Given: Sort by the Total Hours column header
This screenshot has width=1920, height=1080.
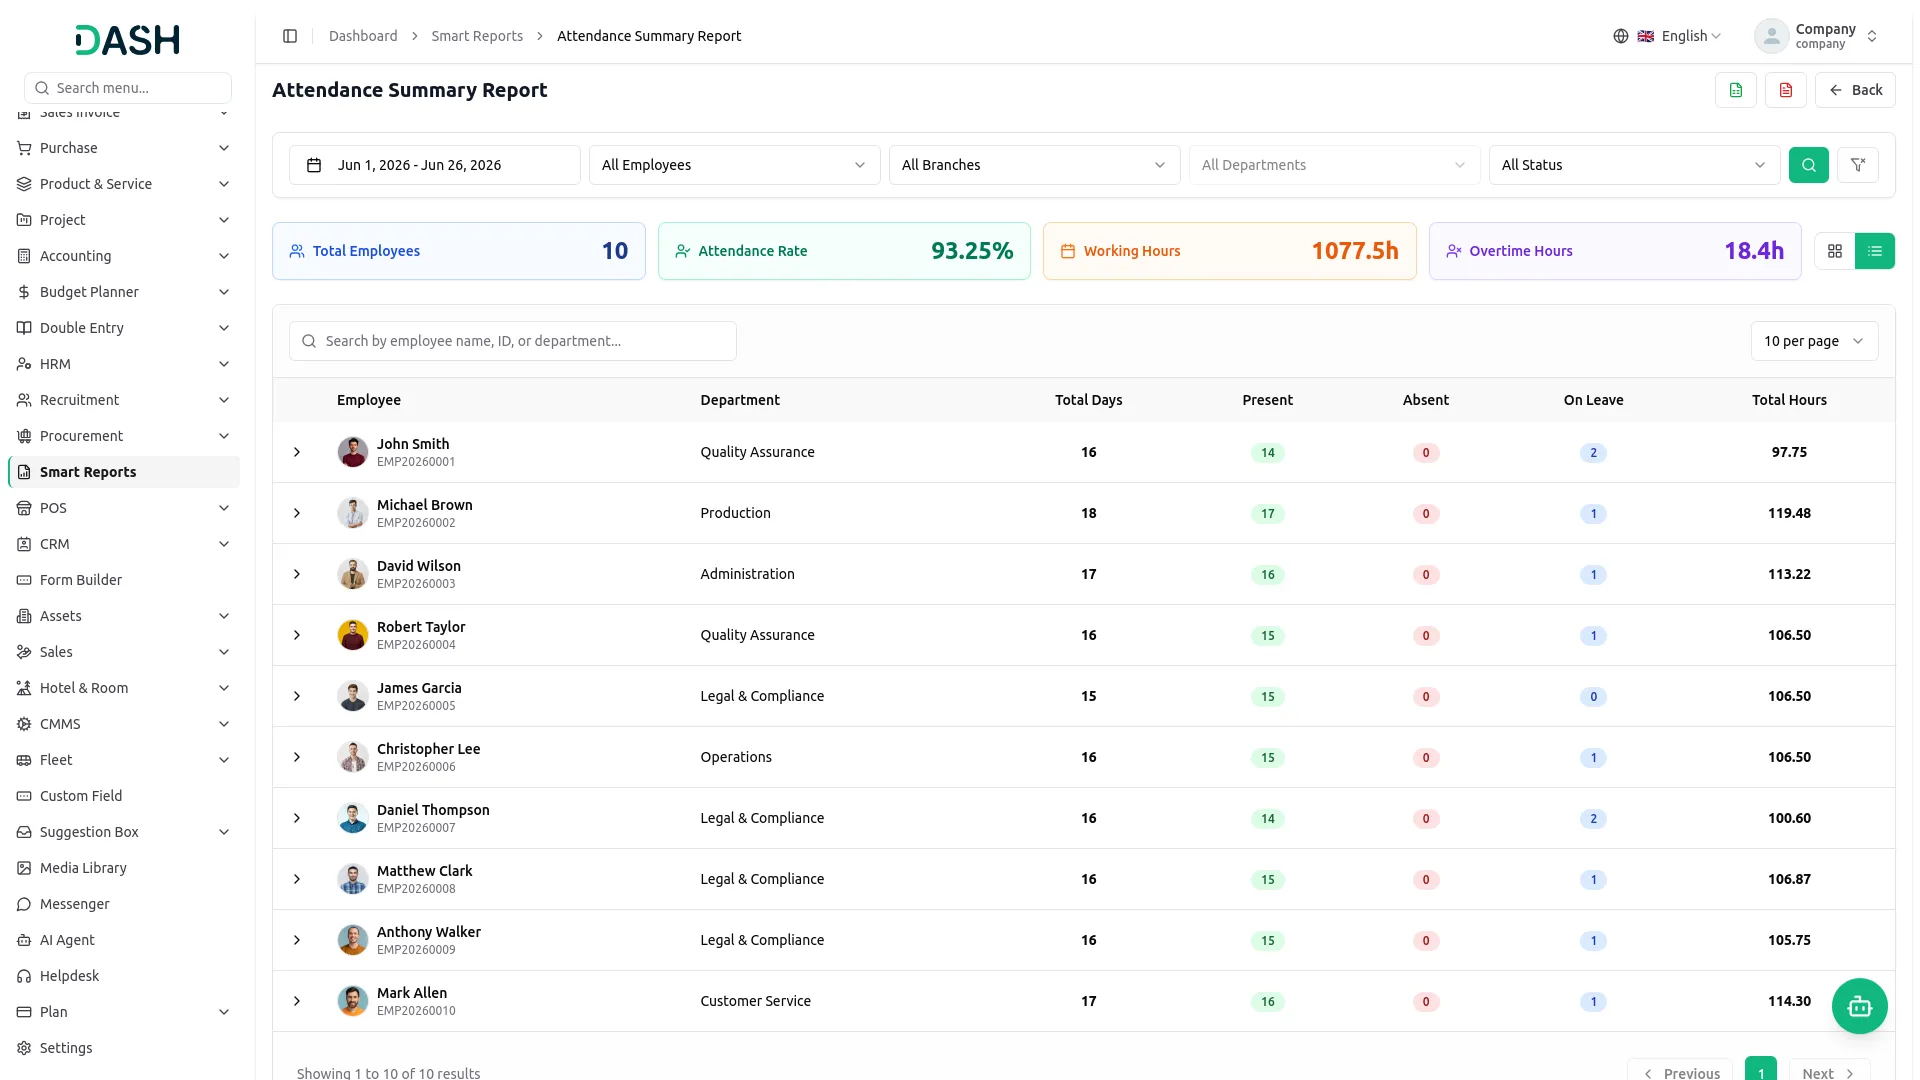Looking at the screenshot, I should click(x=1789, y=400).
